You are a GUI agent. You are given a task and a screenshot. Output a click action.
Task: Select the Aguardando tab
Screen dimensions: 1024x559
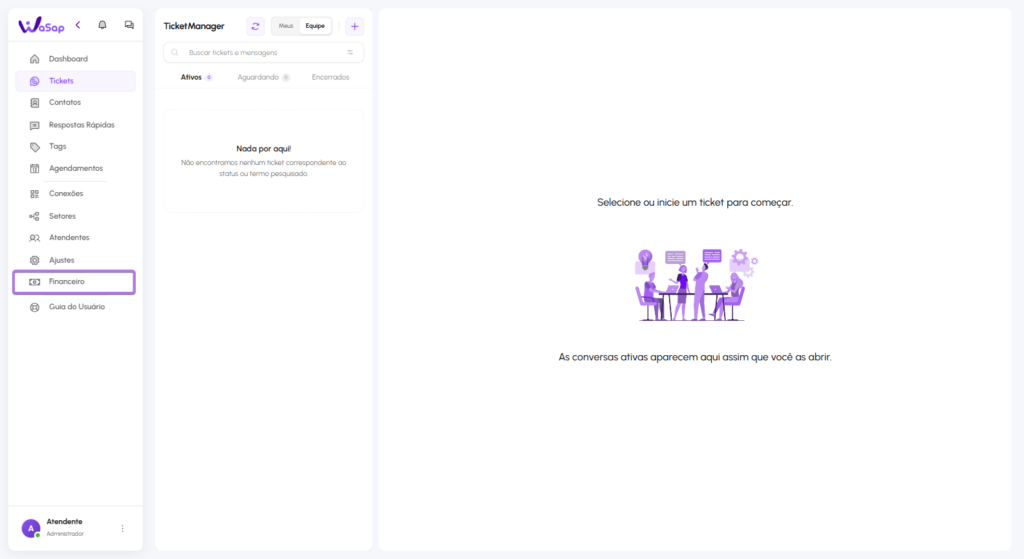(x=258, y=77)
